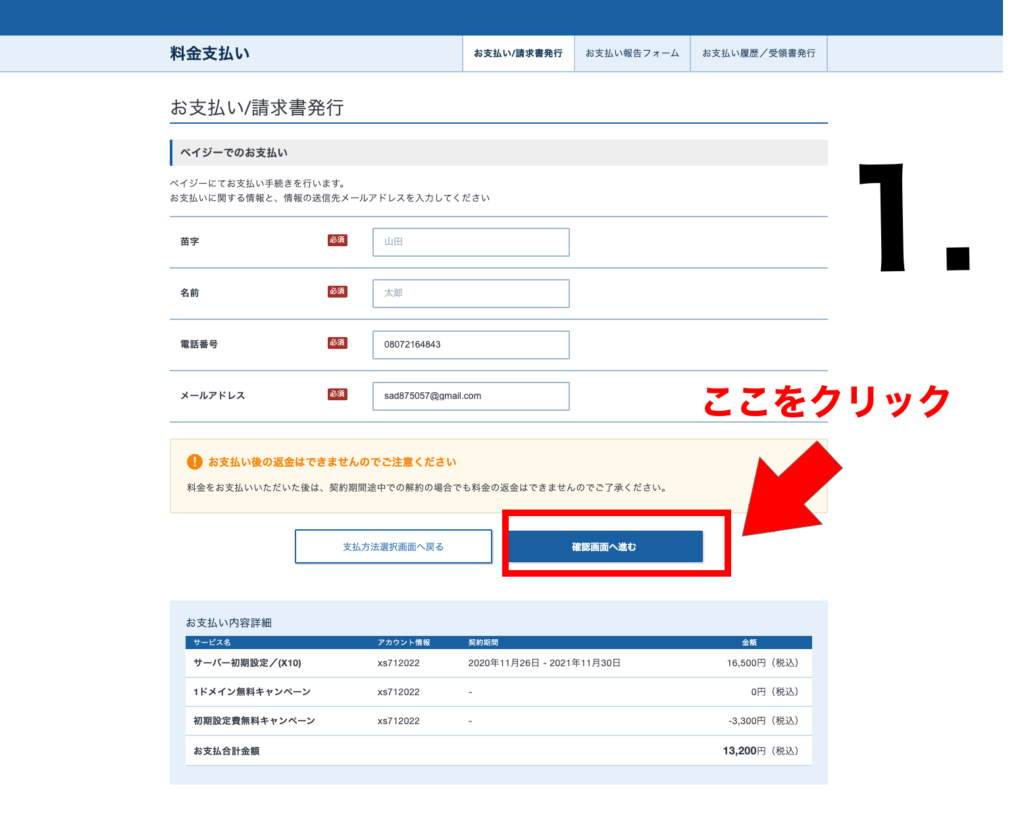Viewport: 1024px width, 840px height.
Task: Click the 必須 badge next to 苗字
Action: [336, 241]
